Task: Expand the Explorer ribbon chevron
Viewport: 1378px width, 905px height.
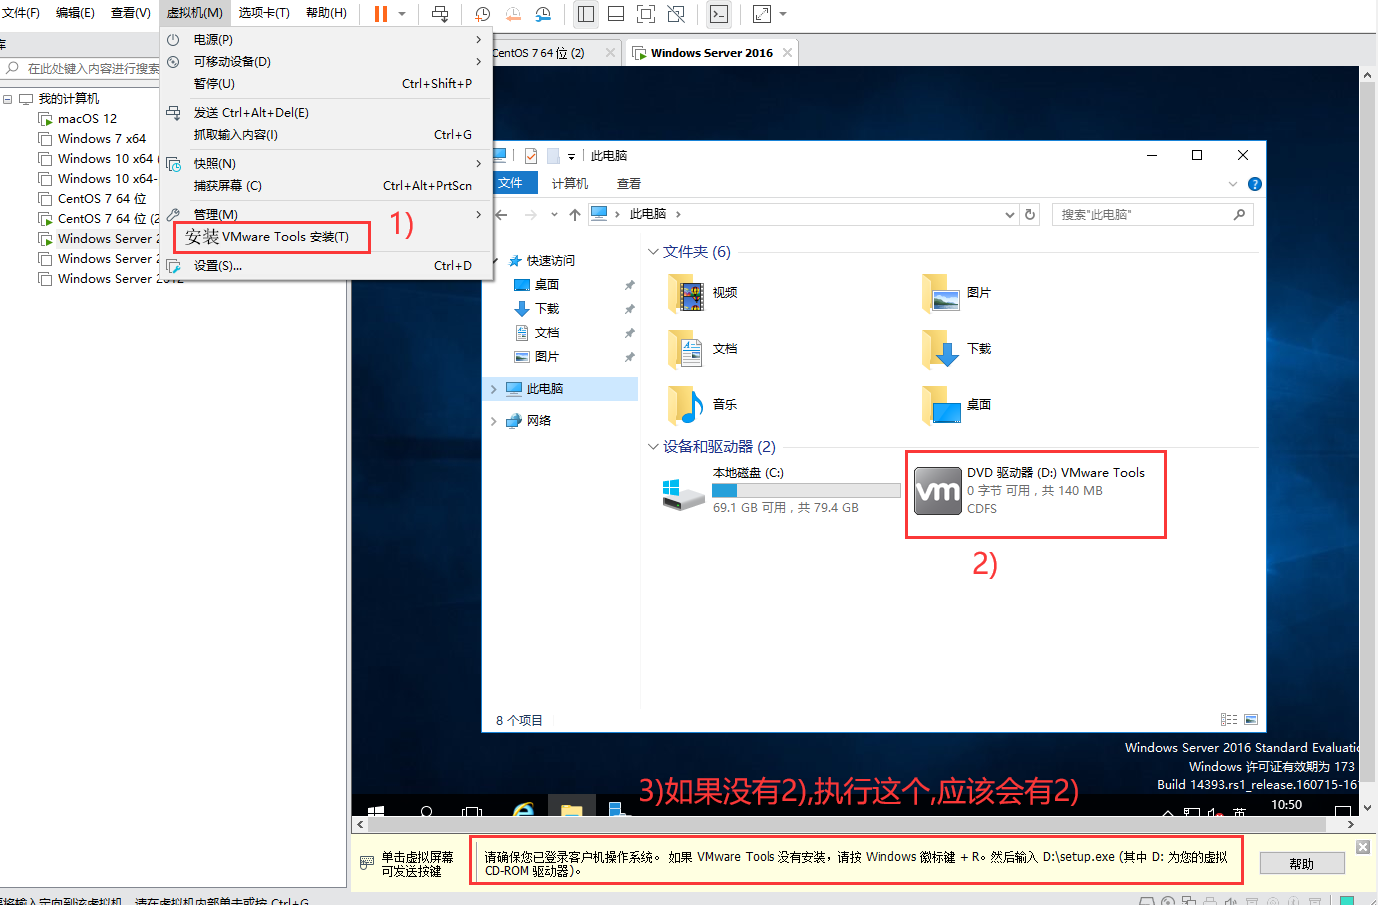Action: (x=1233, y=184)
